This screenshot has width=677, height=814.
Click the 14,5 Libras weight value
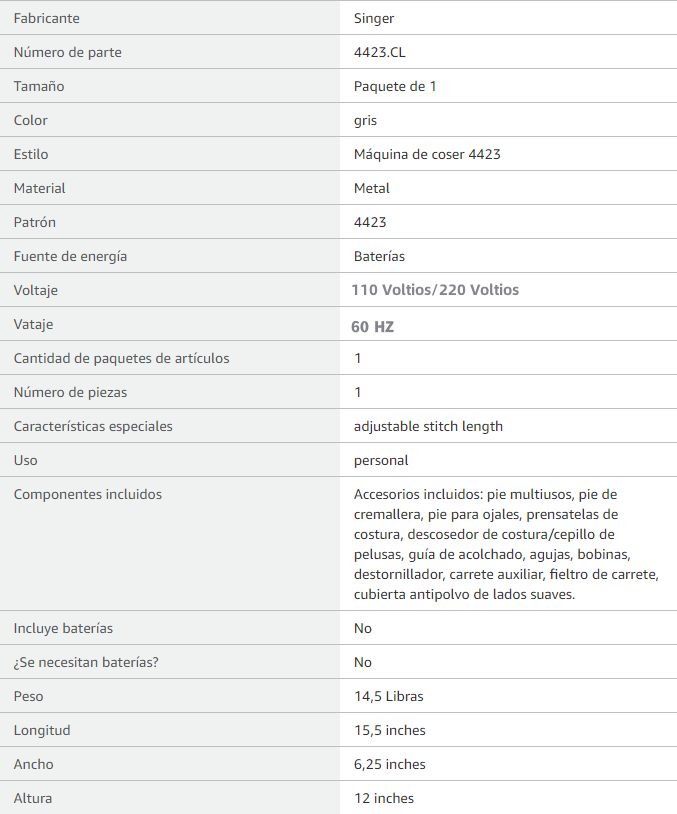(388, 696)
